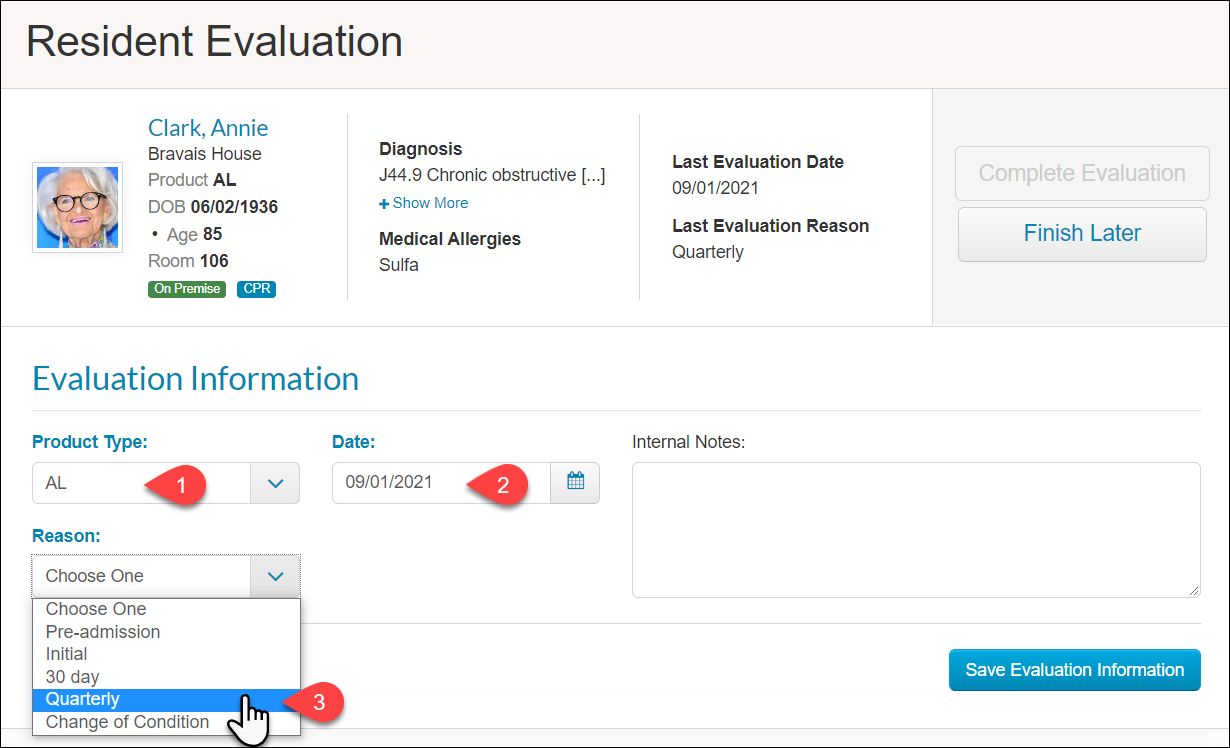Viewport: 1230px width, 748px height.
Task: Click inside the Internal Notes textarea
Action: [916, 530]
